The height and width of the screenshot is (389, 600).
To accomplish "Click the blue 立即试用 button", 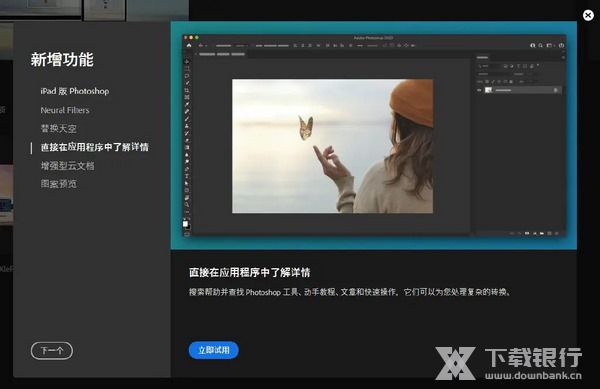I will point(214,350).
